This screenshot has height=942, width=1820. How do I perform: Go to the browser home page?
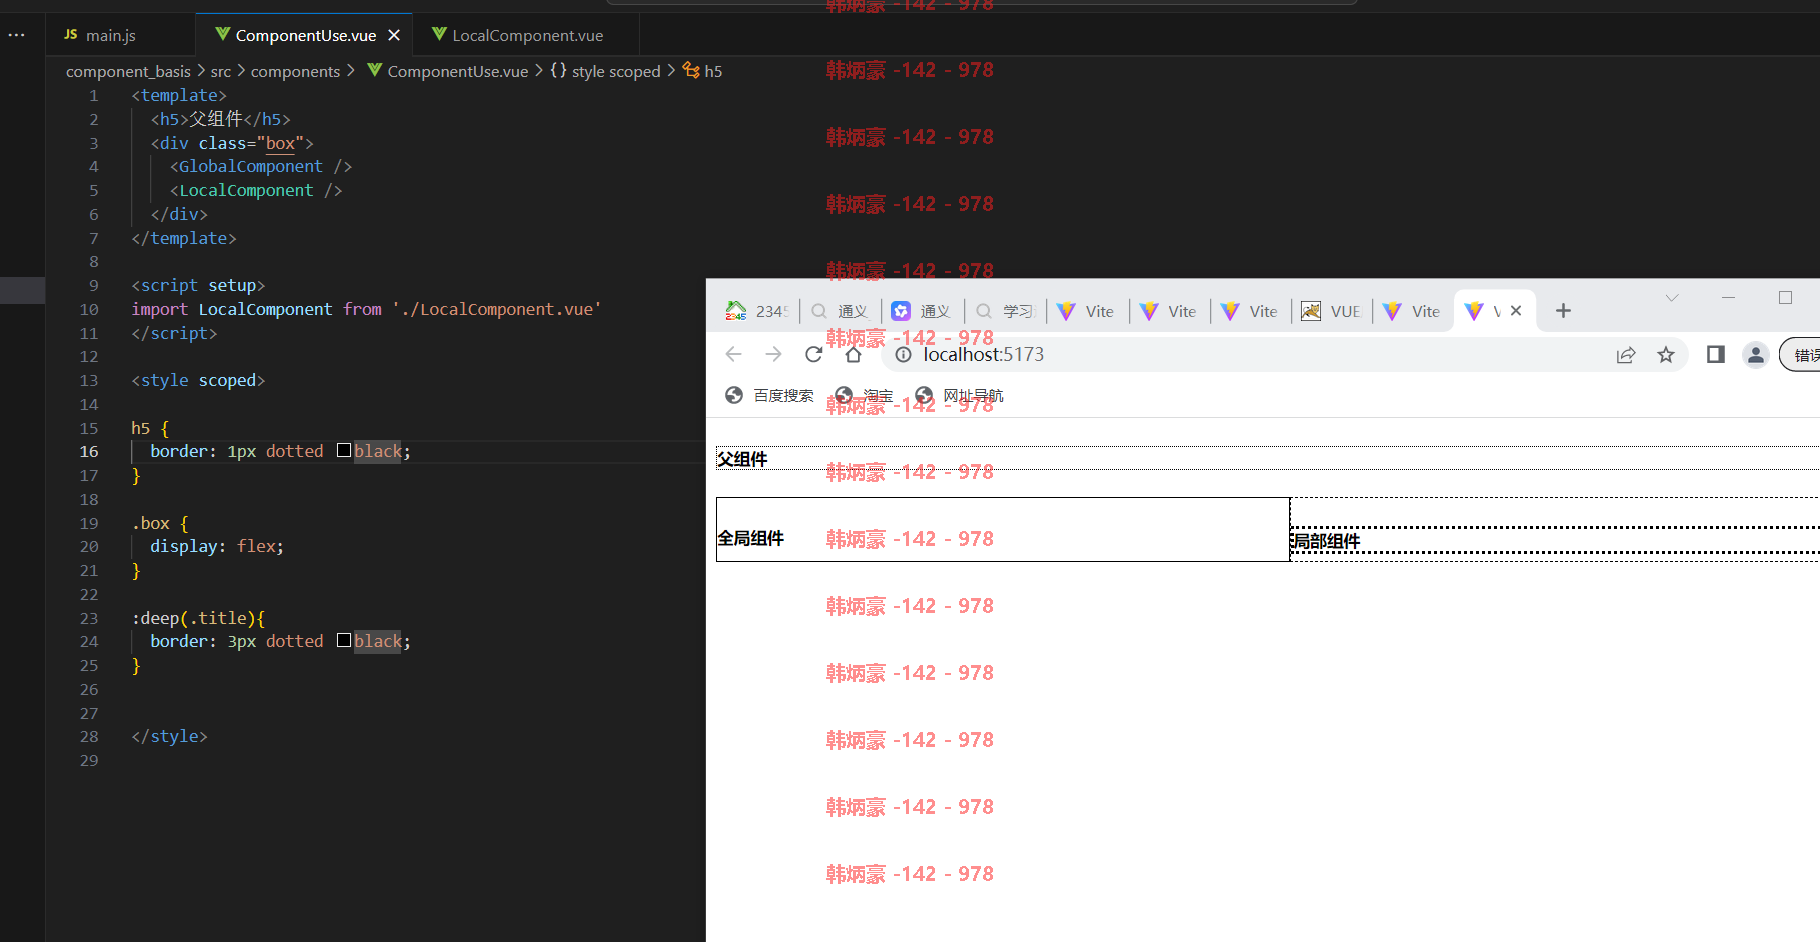tap(853, 354)
